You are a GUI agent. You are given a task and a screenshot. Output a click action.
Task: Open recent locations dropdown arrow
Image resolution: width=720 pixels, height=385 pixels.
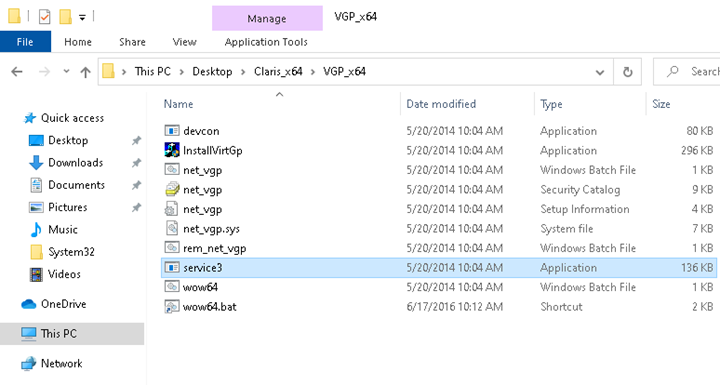click(x=66, y=72)
